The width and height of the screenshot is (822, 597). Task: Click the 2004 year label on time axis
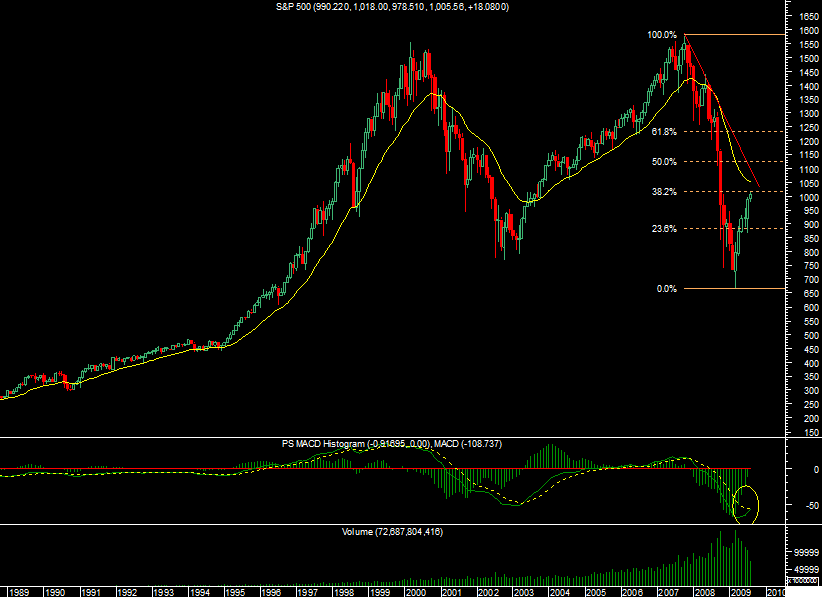tap(560, 592)
